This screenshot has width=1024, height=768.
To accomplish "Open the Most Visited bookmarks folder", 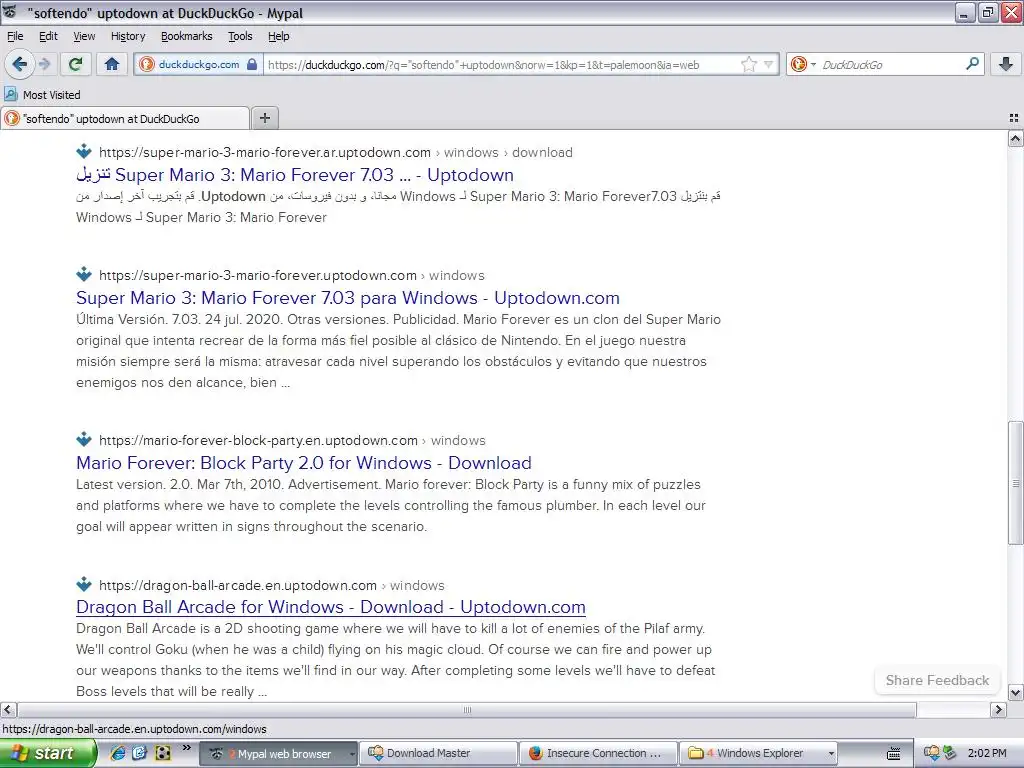I will tap(43, 95).
